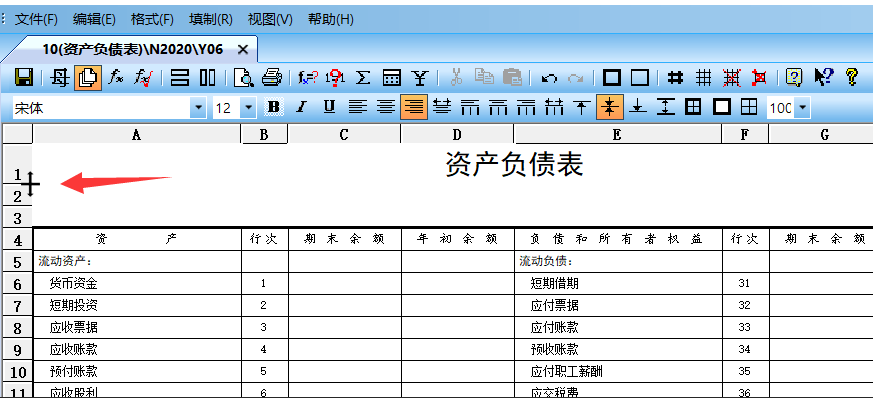Click the f=? formula query icon

coord(308,78)
